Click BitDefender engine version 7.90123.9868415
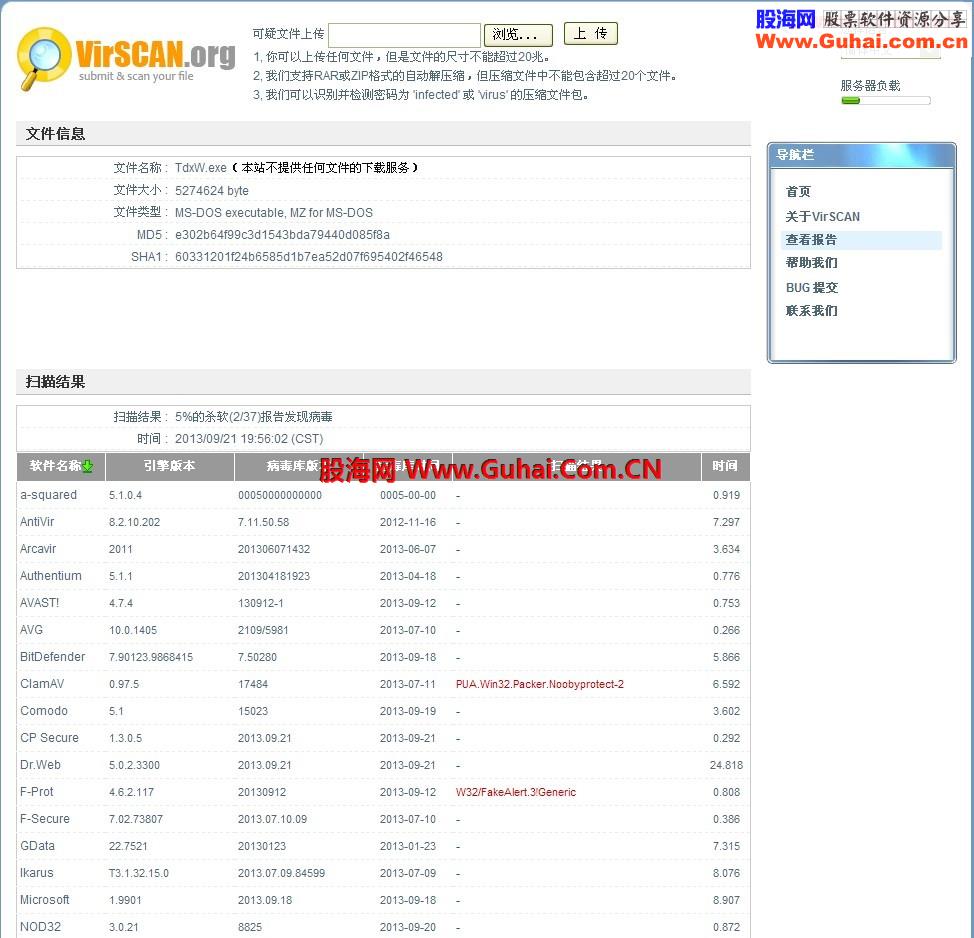The height and width of the screenshot is (938, 974). tap(151, 657)
